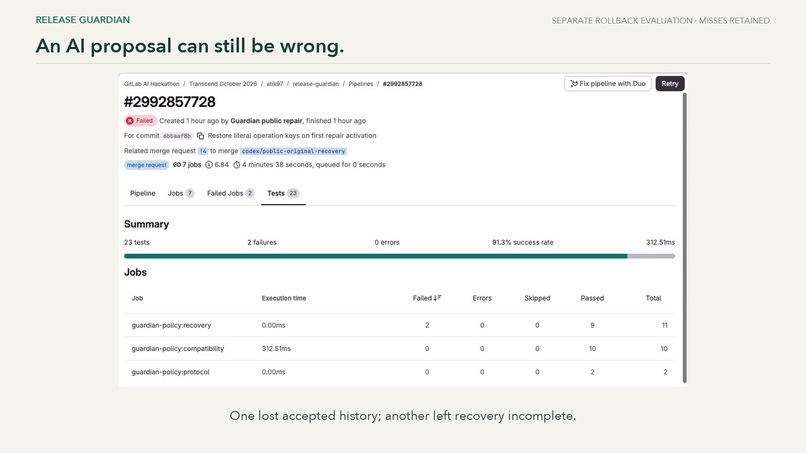806x453 pixels.
Task: Click the duration clock icon
Action: [x=236, y=165]
